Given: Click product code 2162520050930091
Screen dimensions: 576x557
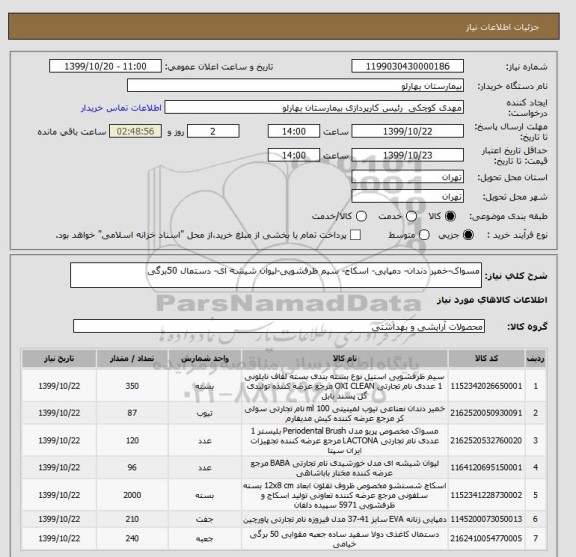Looking at the screenshot, I should [486, 413].
